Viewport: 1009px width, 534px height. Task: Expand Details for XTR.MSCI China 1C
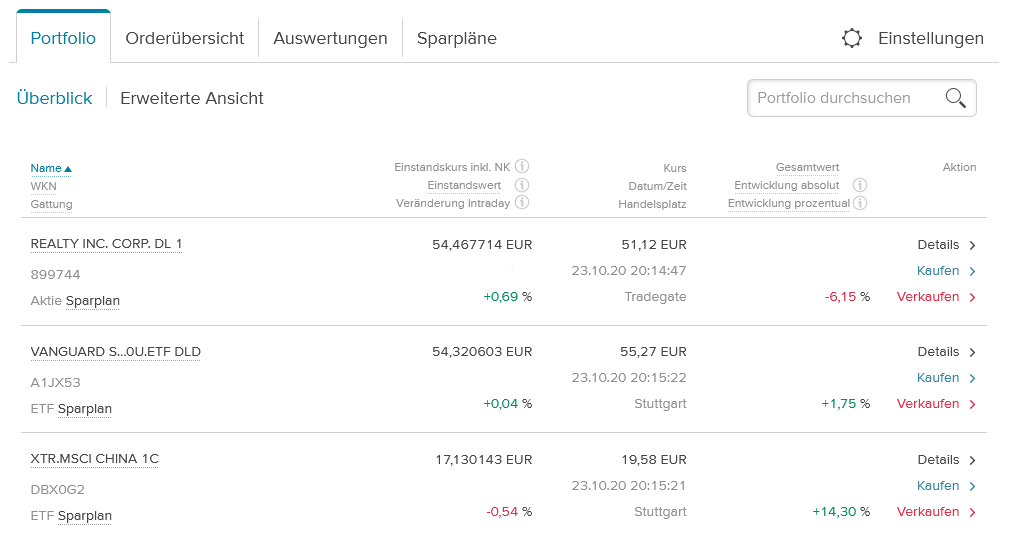point(946,460)
